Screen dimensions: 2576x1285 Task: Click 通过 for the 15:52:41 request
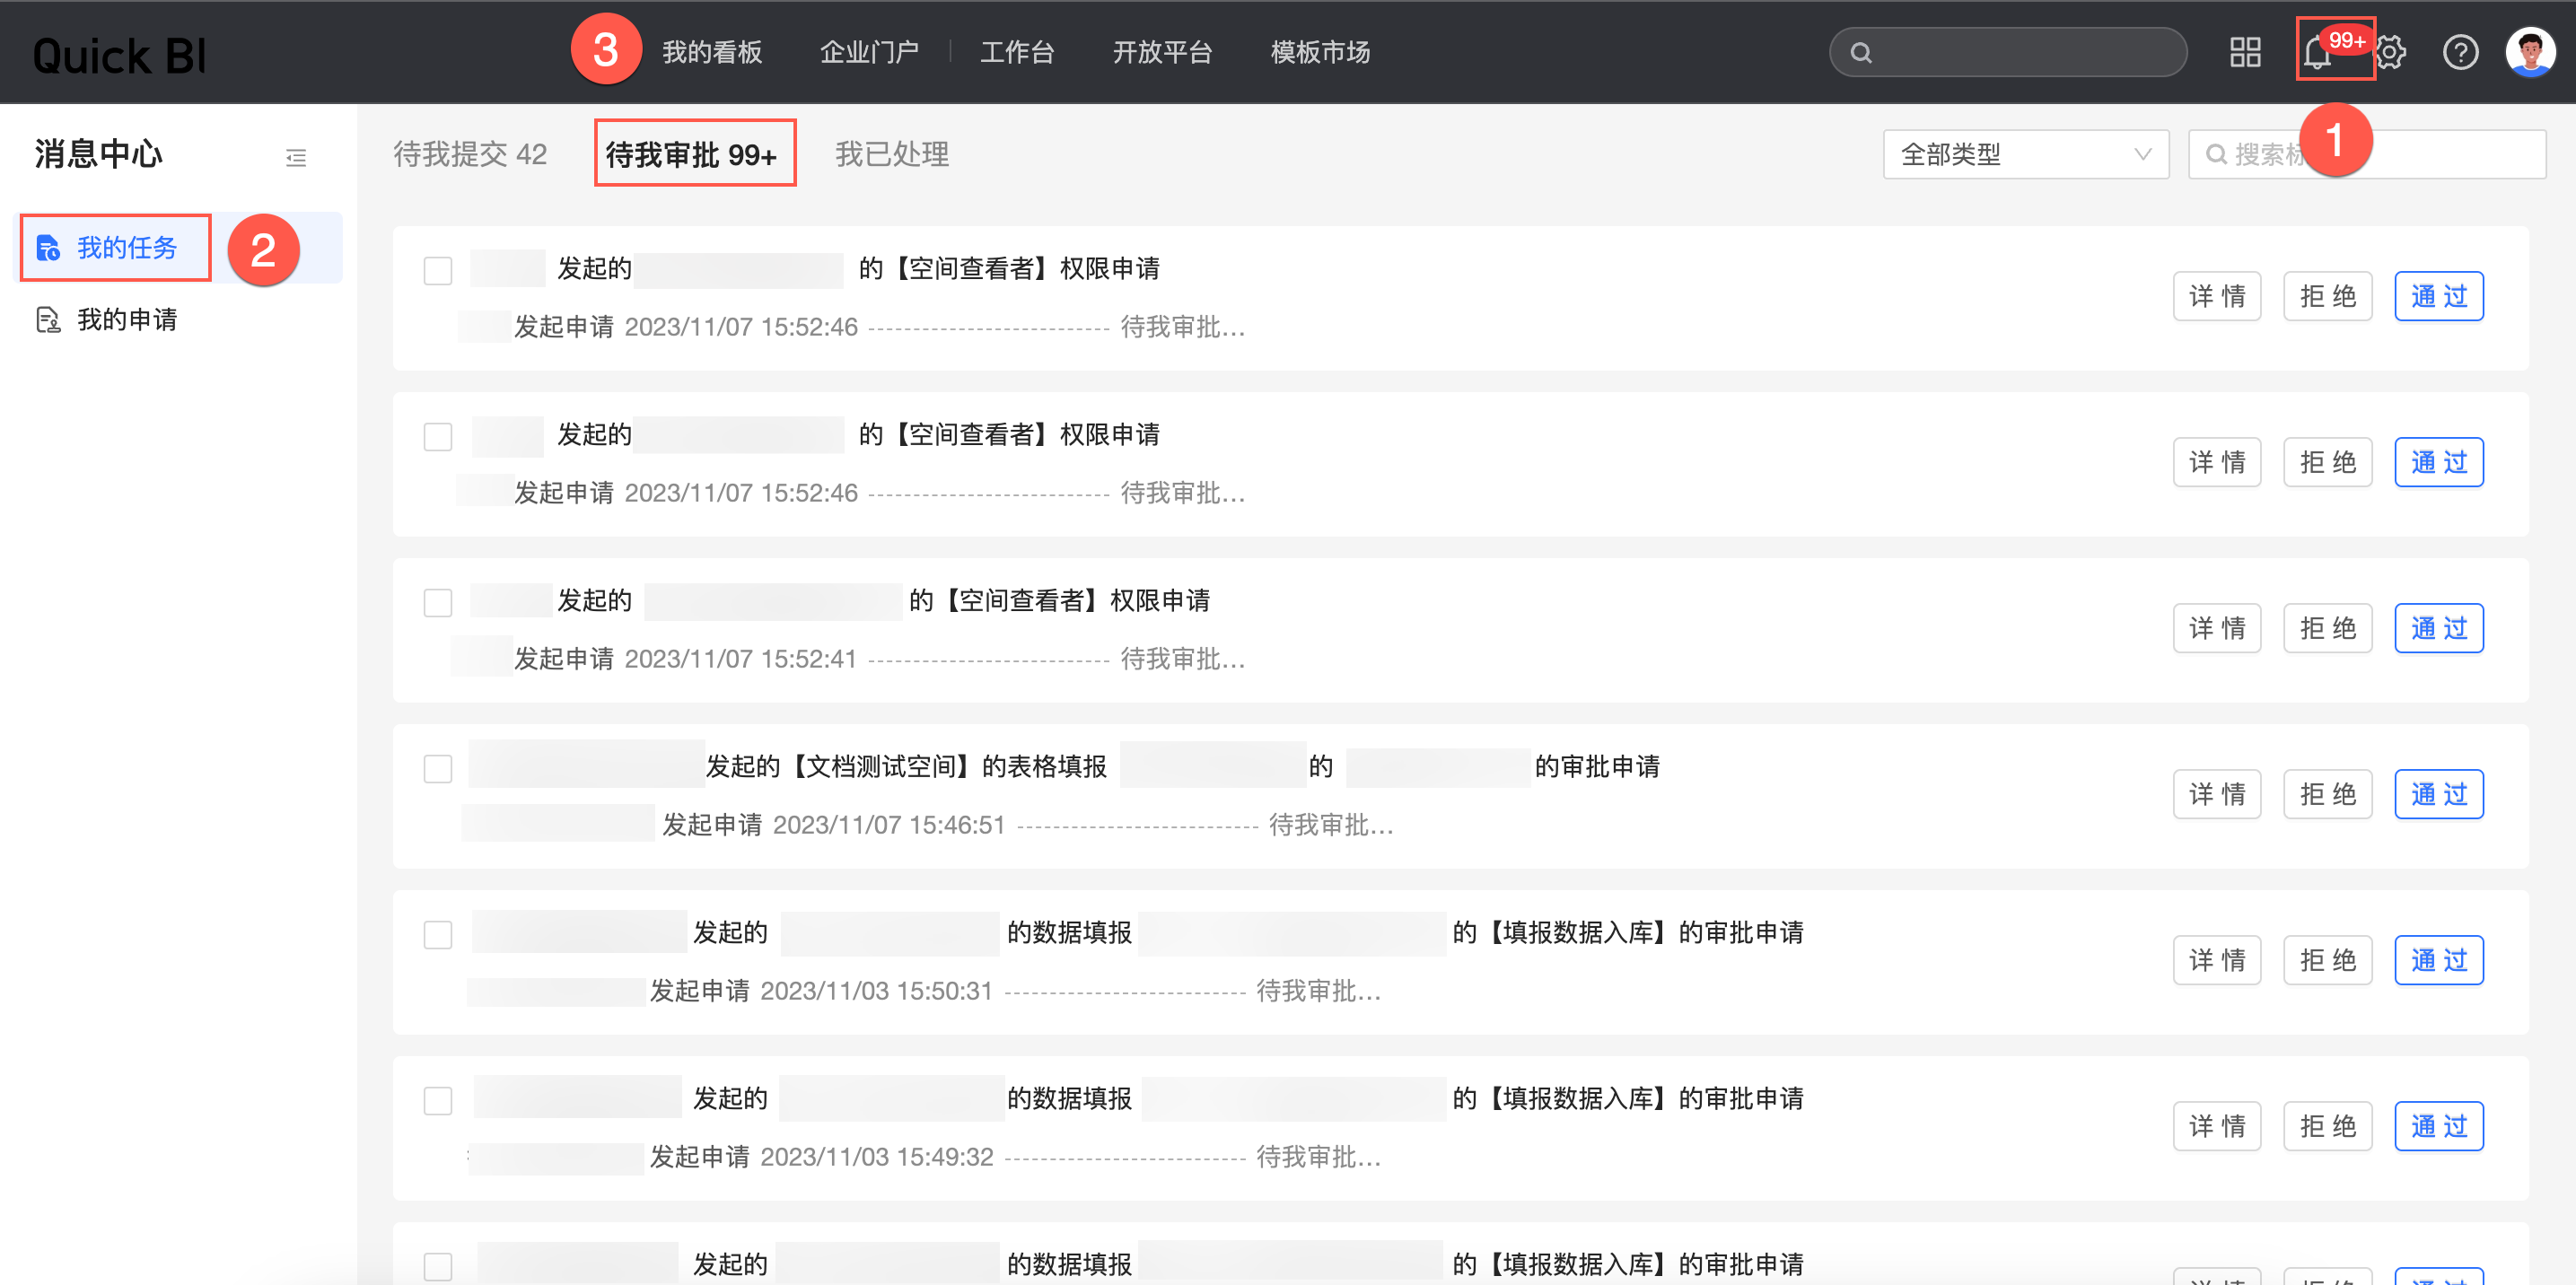[x=2439, y=628]
